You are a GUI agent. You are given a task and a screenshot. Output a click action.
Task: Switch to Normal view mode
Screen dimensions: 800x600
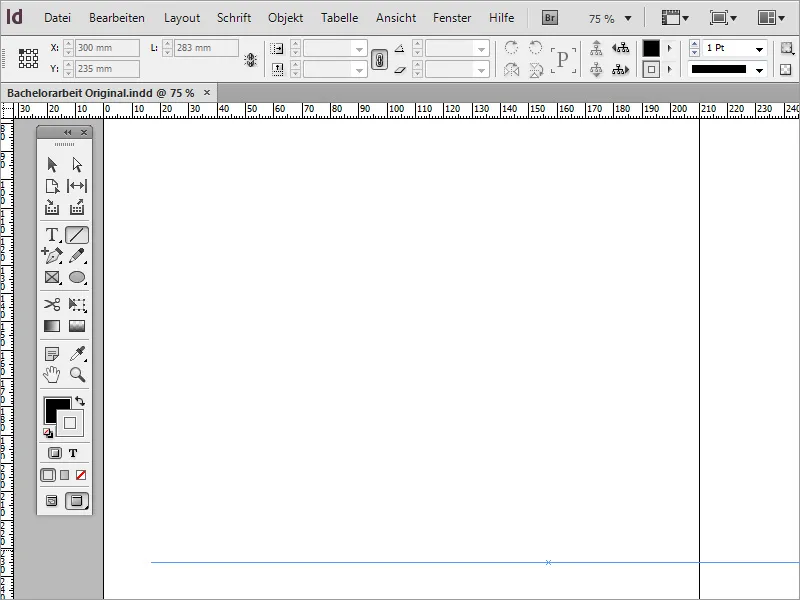tap(52, 501)
